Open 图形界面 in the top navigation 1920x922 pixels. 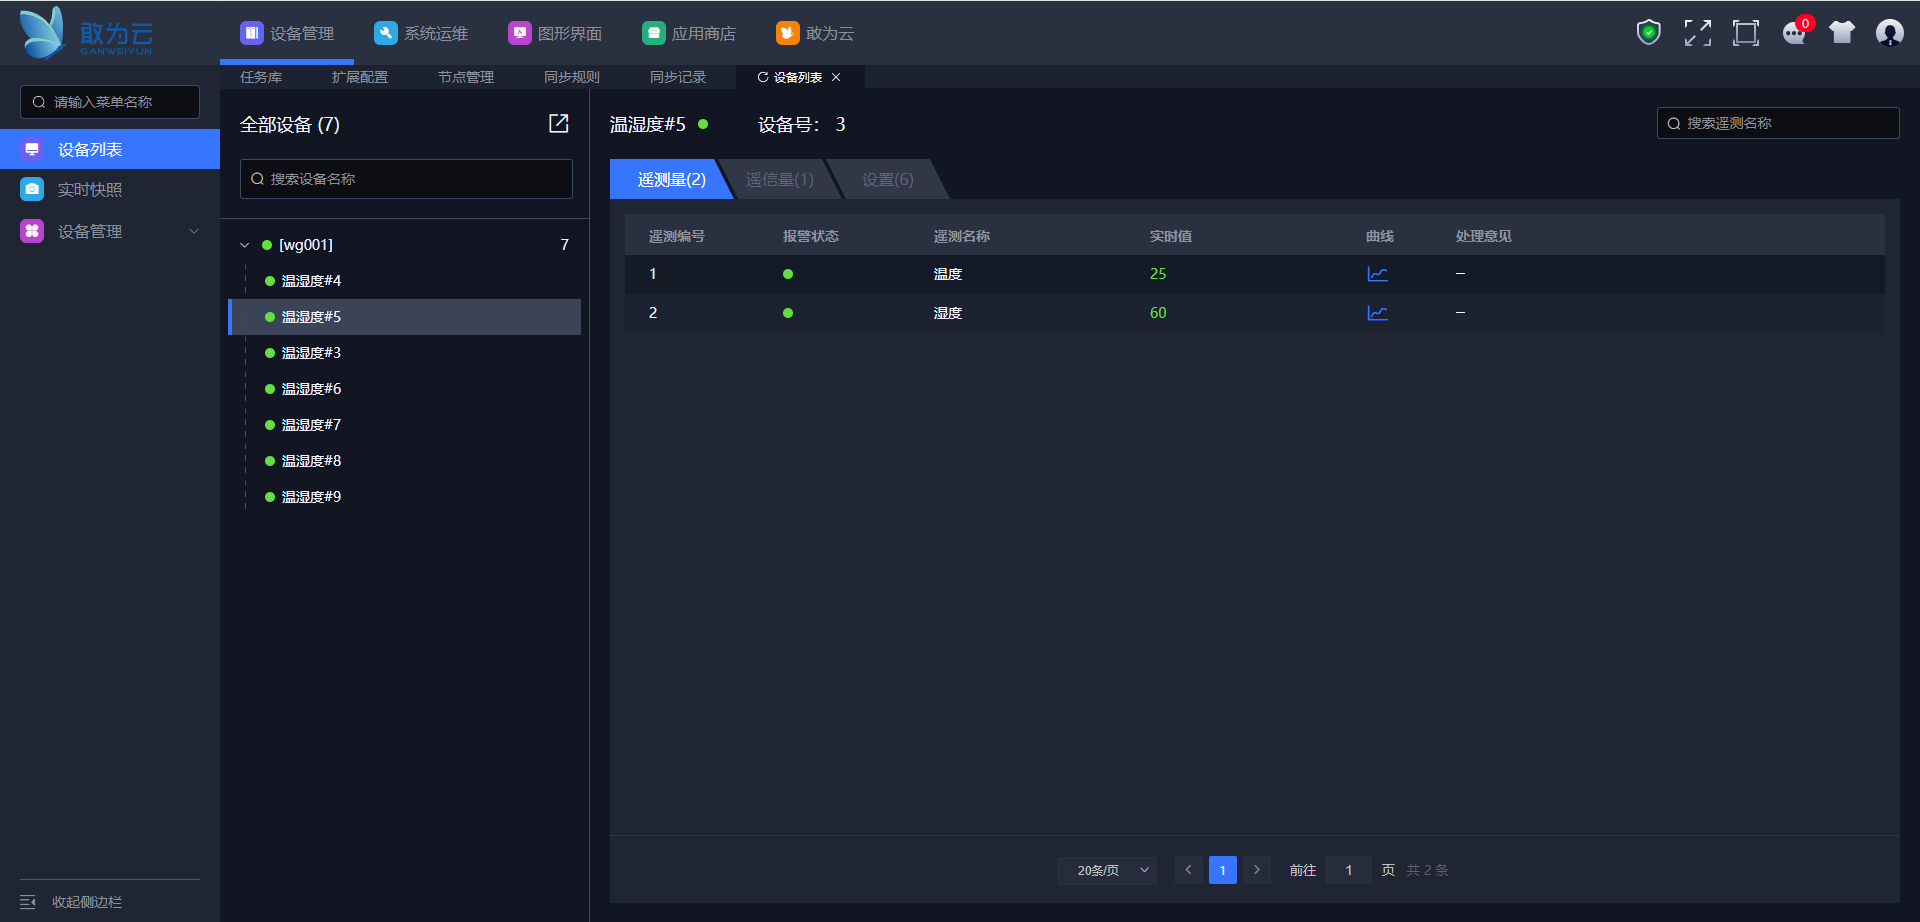(555, 33)
